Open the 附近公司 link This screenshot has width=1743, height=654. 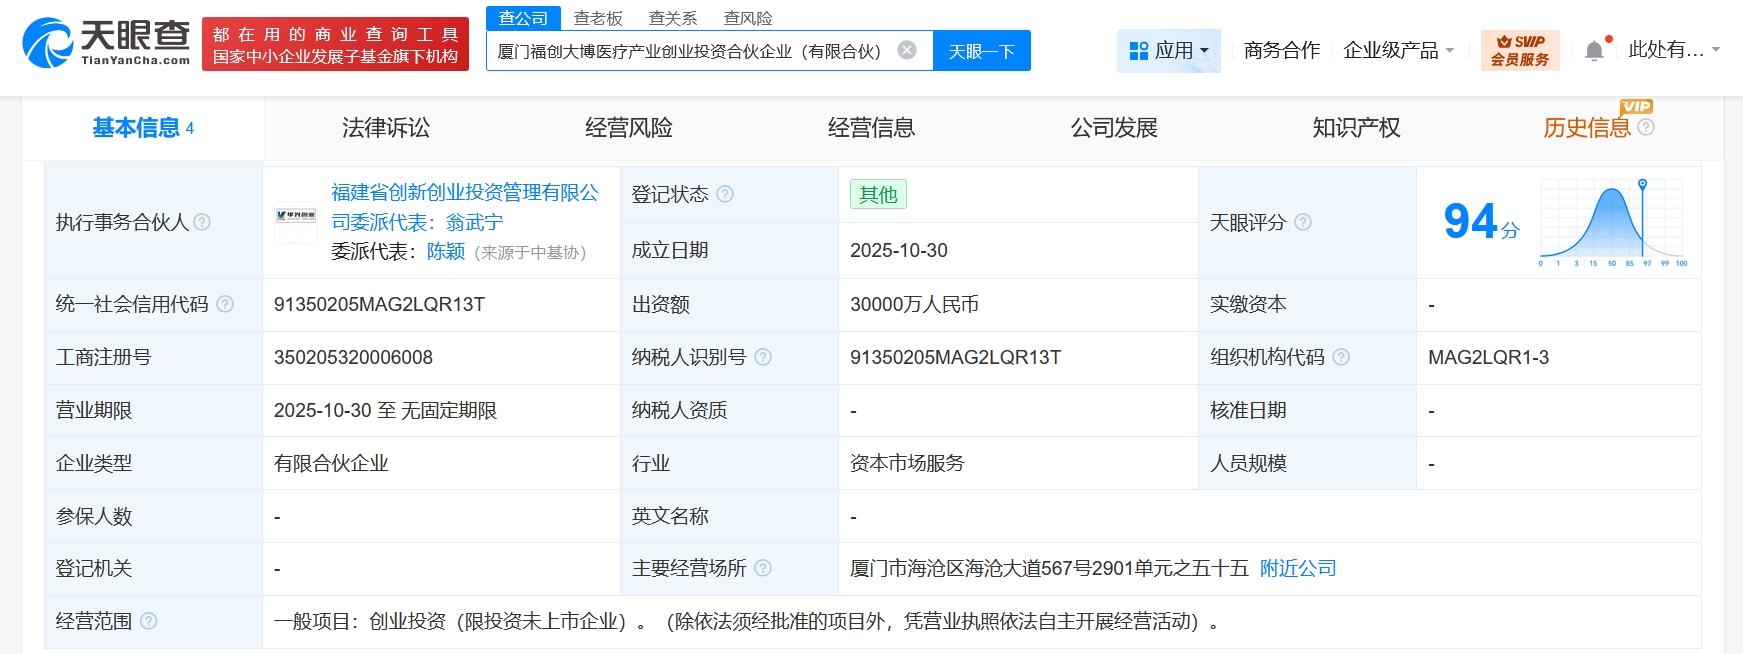(x=1298, y=568)
